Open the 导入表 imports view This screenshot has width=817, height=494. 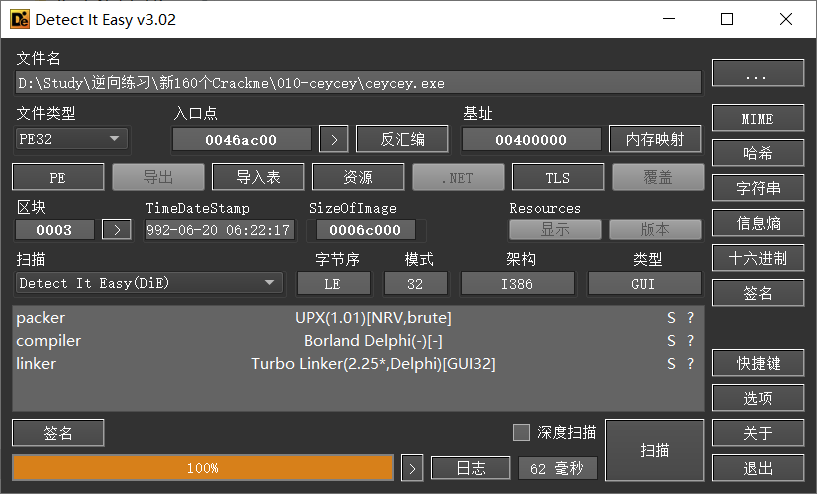tap(257, 177)
